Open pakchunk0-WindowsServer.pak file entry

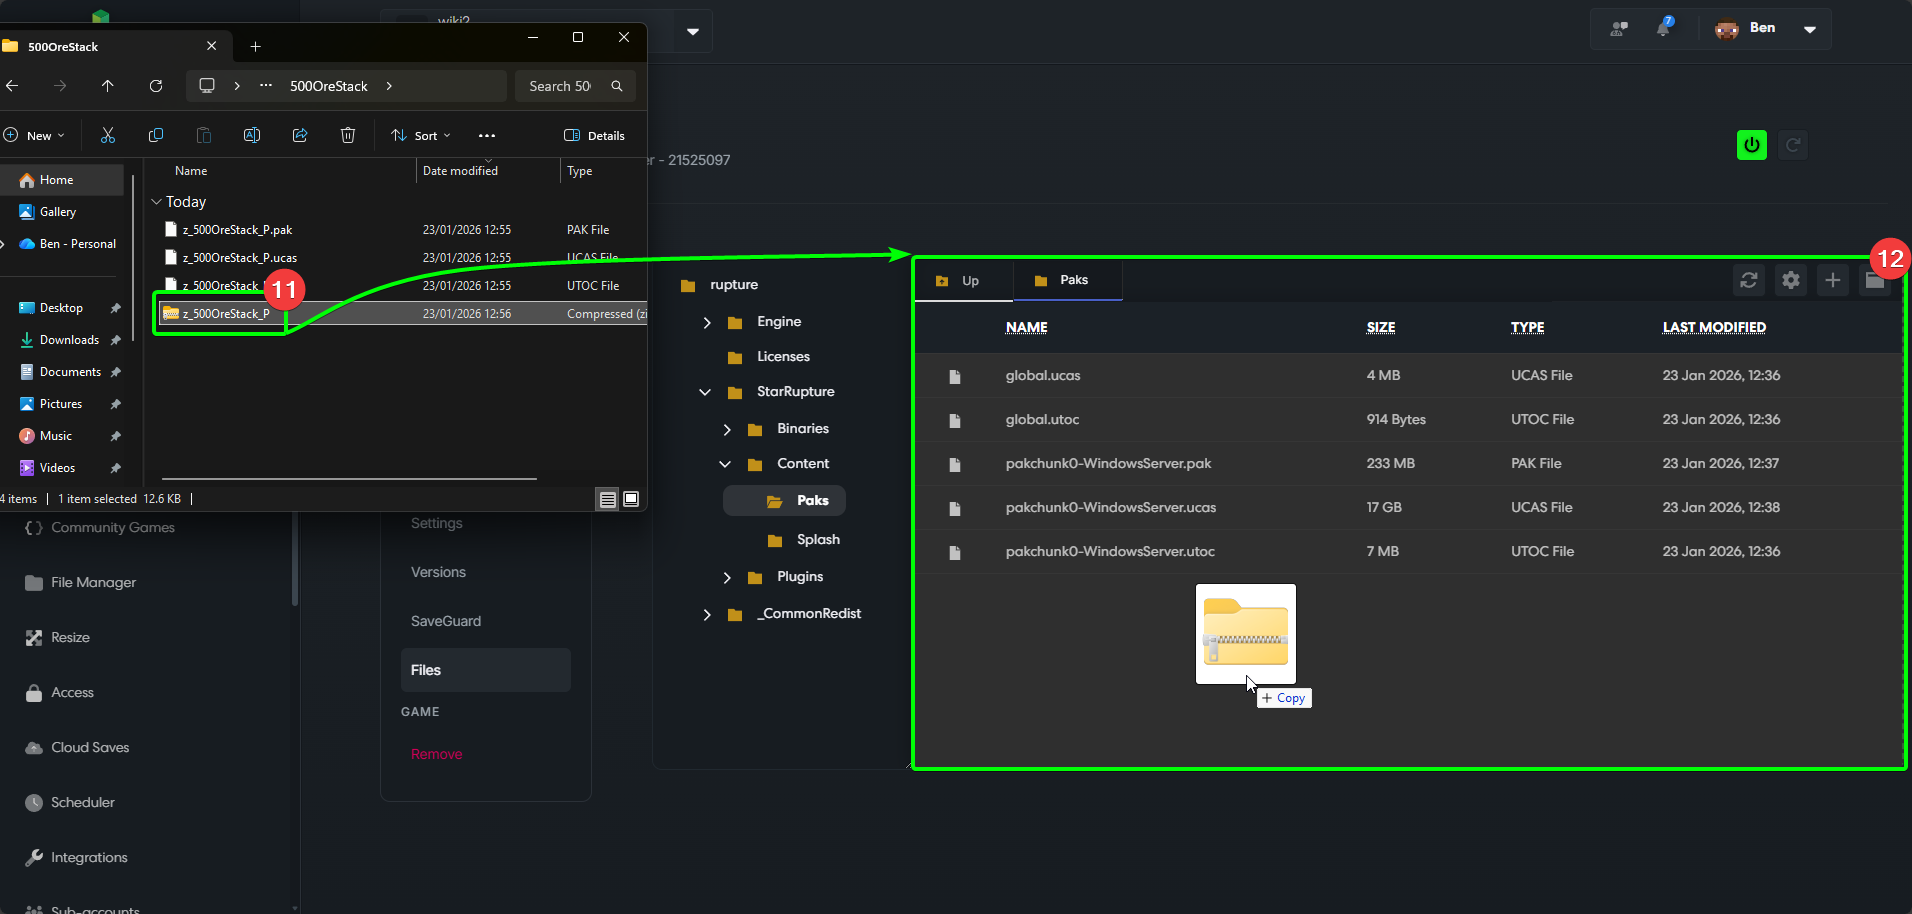[x=1108, y=463]
